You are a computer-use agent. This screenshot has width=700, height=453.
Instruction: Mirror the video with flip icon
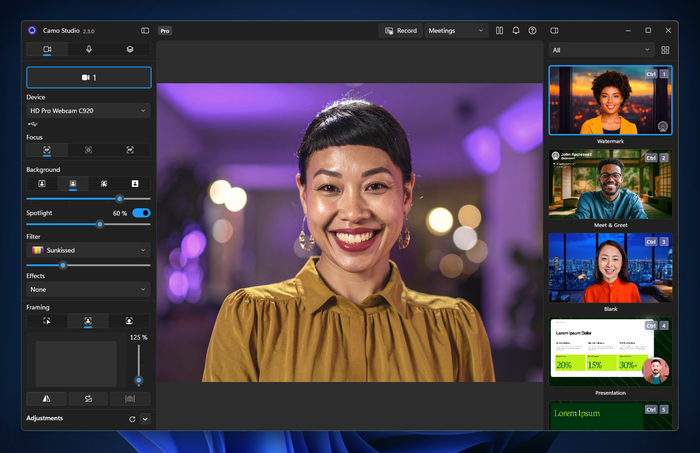tap(46, 399)
